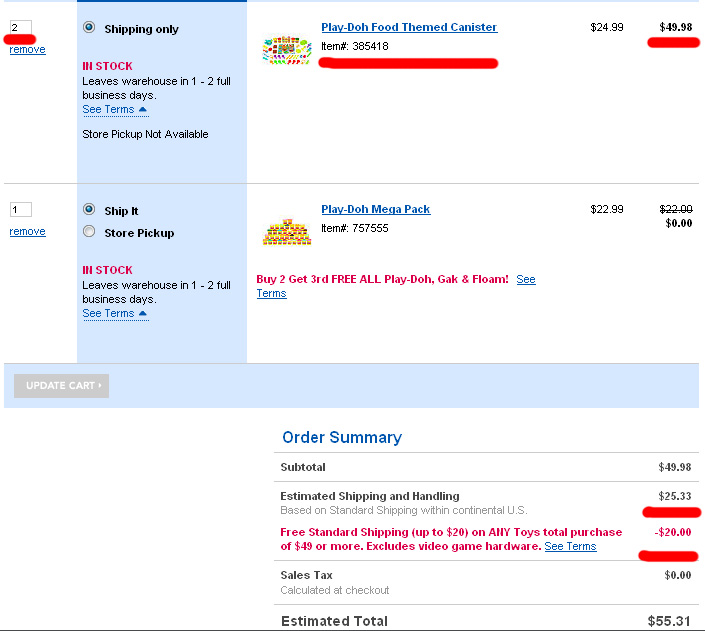Choose the Store Pickup radio option
This screenshot has width=705, height=631.
(x=89, y=232)
